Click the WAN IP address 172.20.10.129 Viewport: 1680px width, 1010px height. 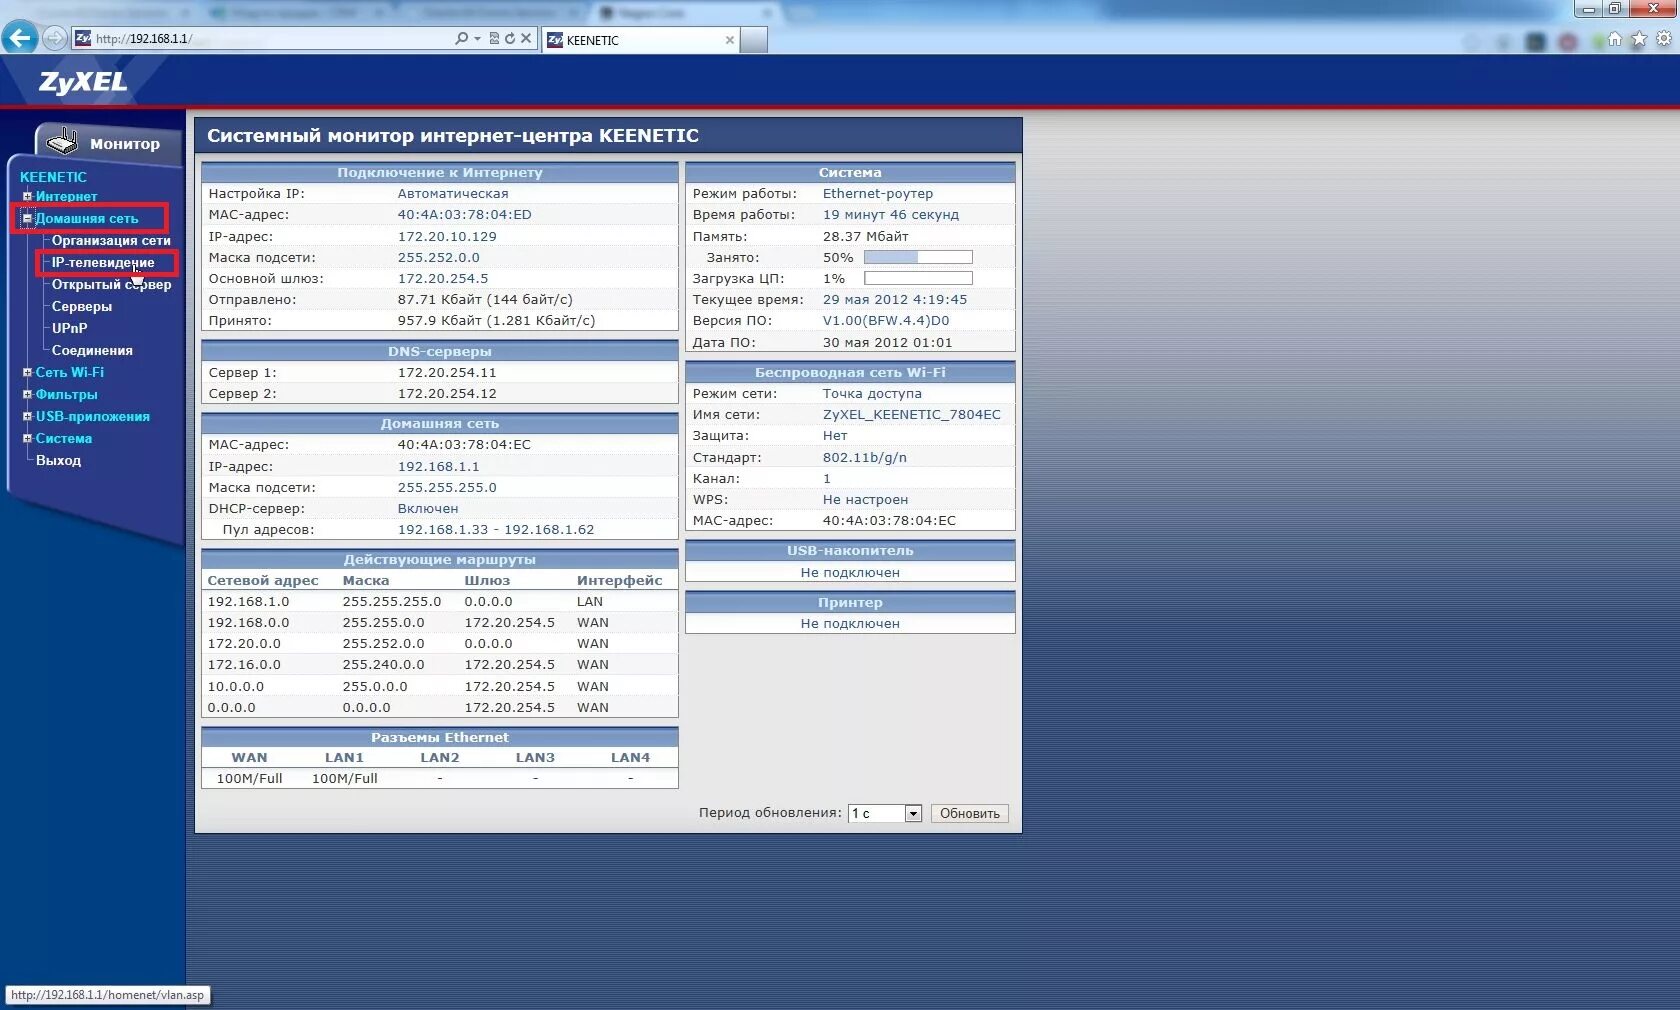point(447,237)
